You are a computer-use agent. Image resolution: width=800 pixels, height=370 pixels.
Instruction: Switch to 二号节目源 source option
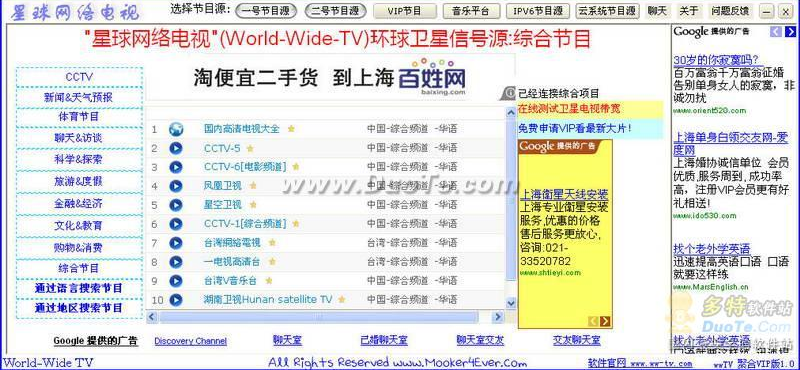pyautogui.click(x=335, y=10)
